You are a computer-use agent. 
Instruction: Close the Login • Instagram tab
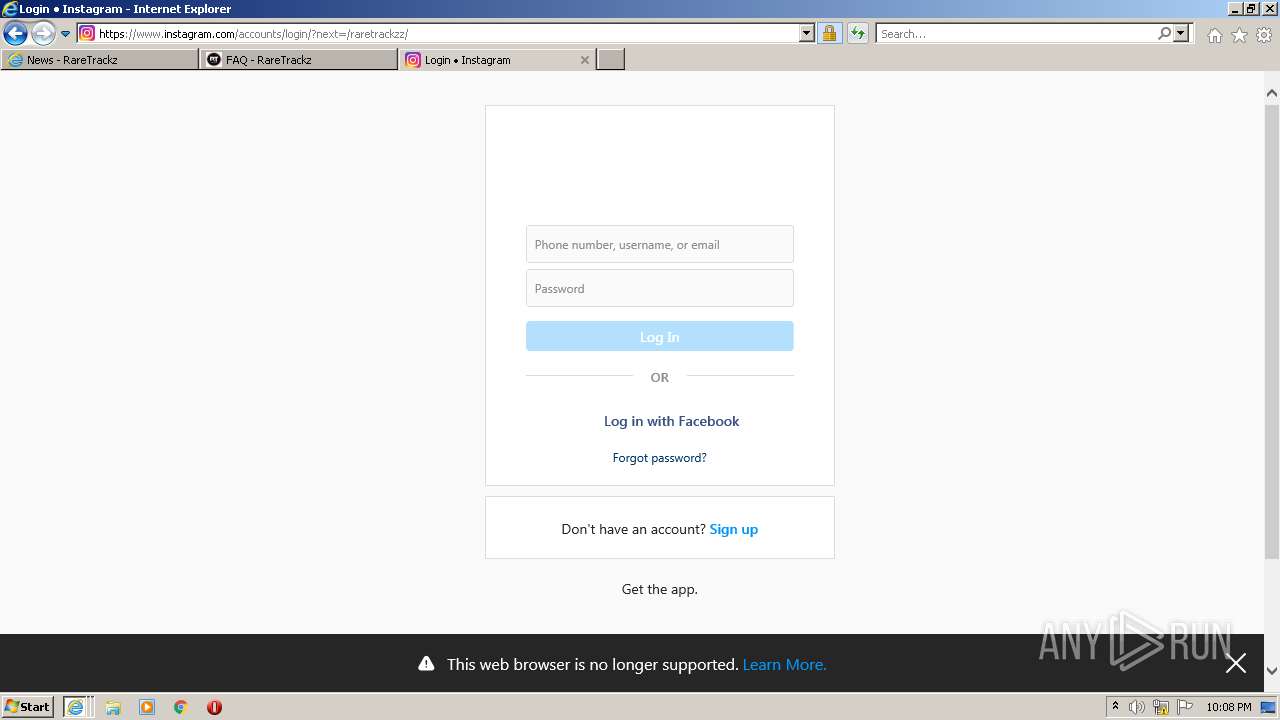pyautogui.click(x=585, y=60)
